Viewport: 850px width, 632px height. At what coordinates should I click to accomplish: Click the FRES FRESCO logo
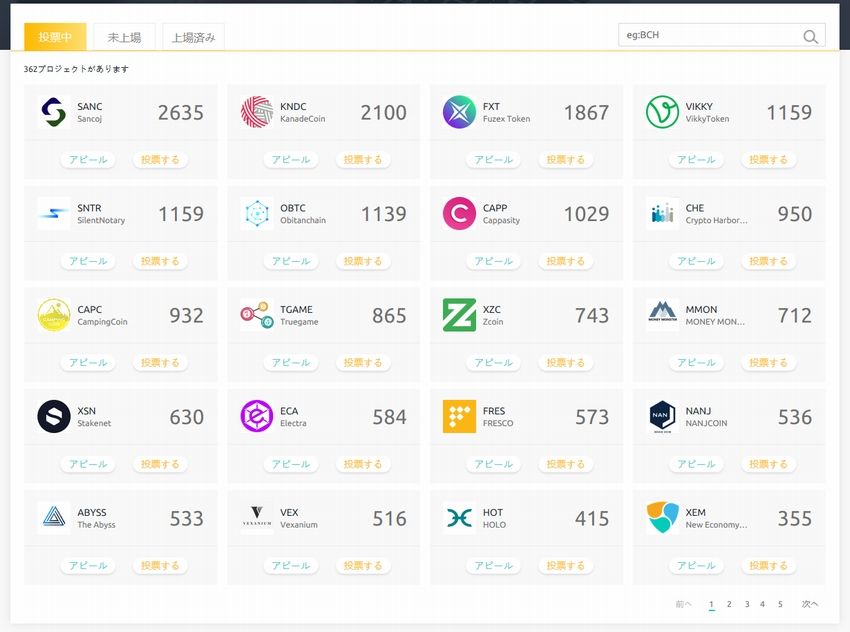click(x=459, y=416)
